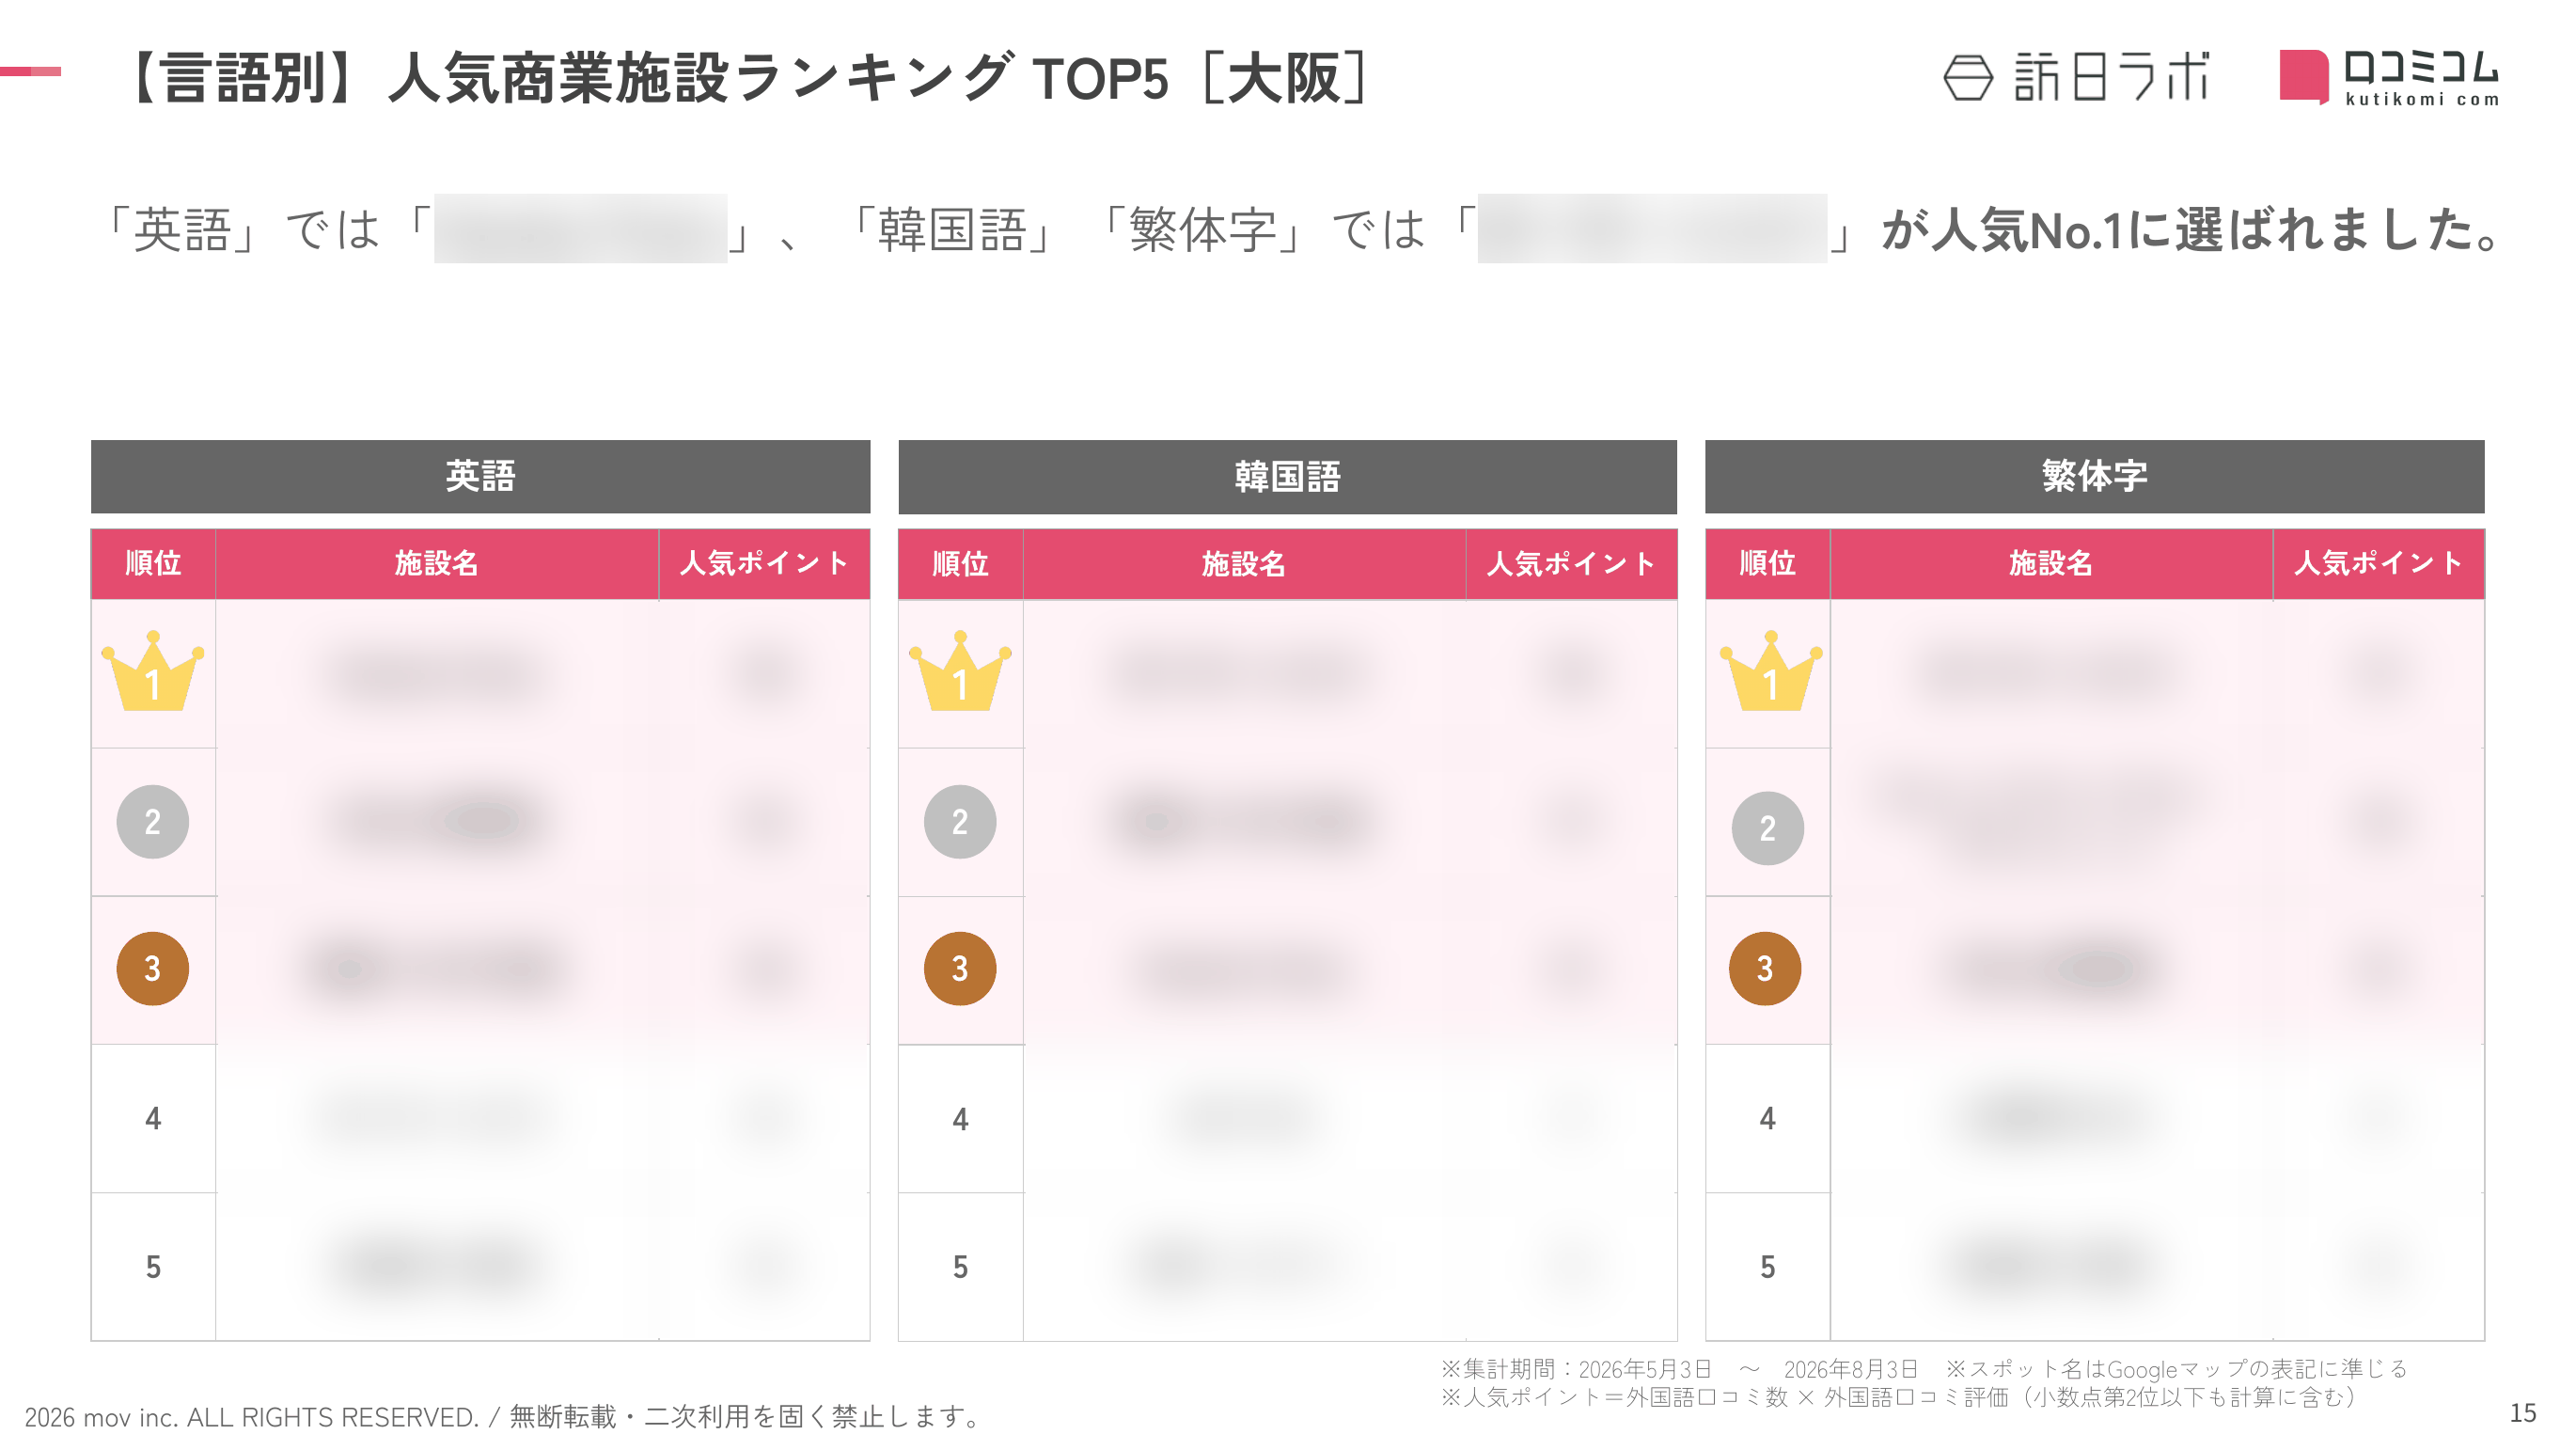Click the gold crown rank 1 icon under 英語

click(153, 672)
